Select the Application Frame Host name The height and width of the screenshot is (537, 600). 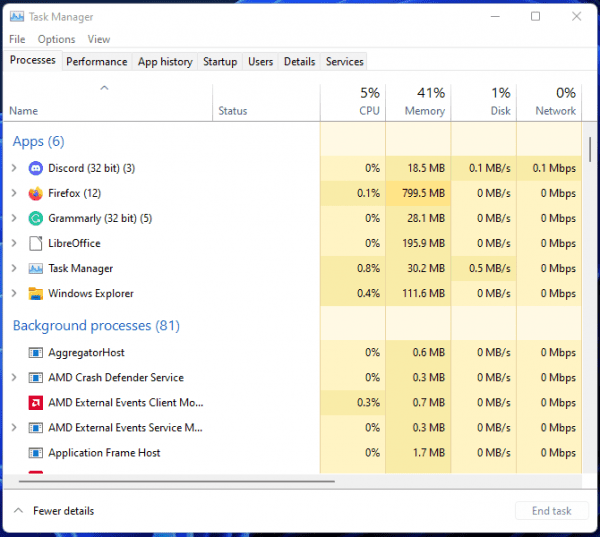pos(104,453)
